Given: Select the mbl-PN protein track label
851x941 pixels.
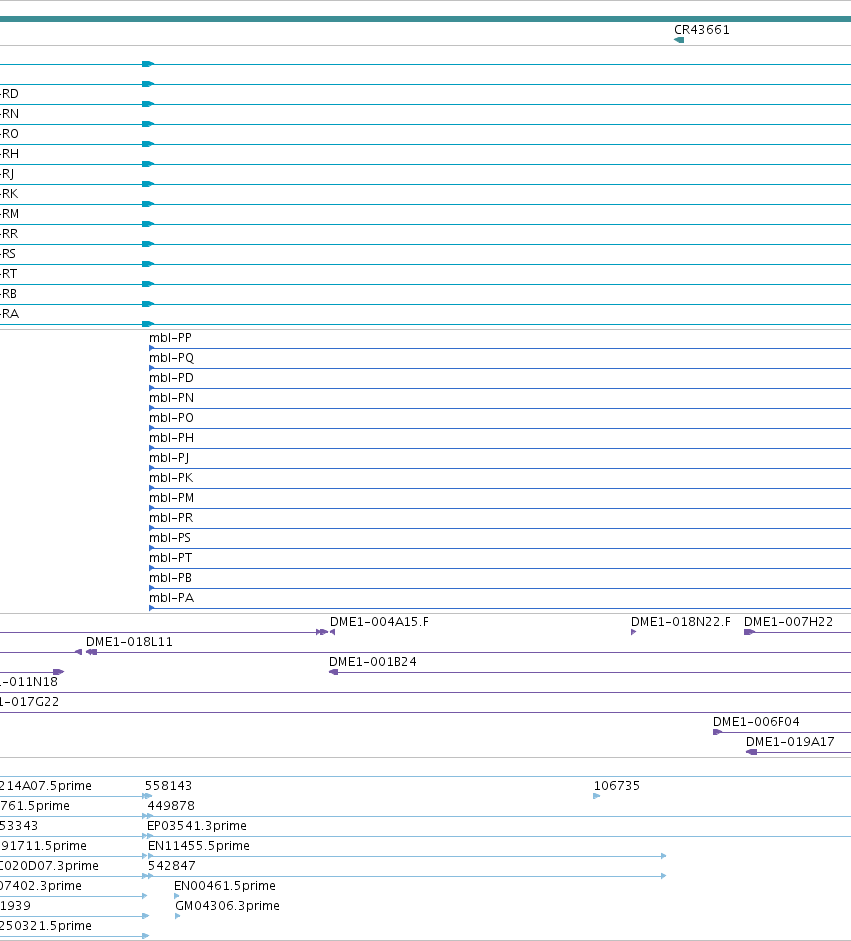Looking at the screenshot, I should click(x=171, y=398).
